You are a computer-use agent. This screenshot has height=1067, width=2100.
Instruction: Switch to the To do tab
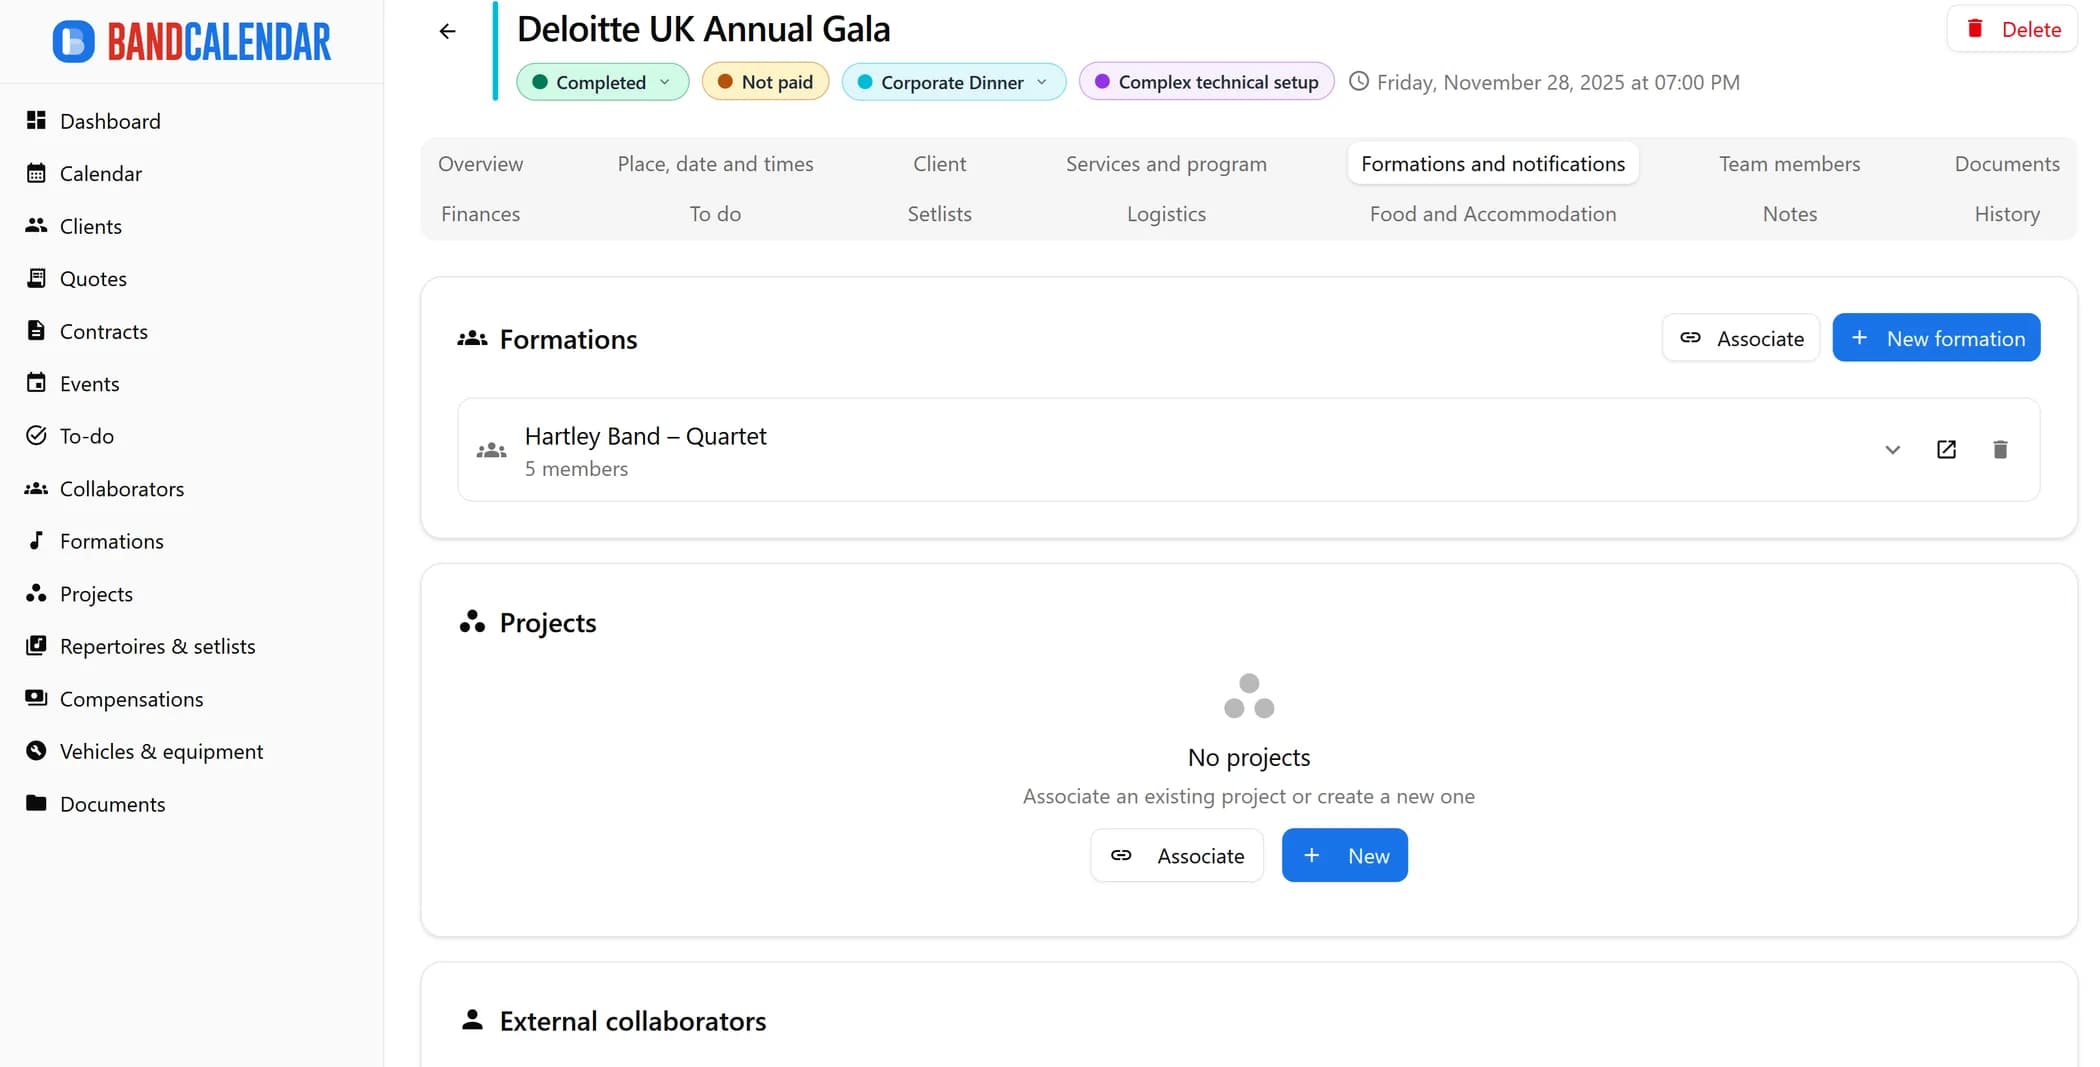click(715, 213)
